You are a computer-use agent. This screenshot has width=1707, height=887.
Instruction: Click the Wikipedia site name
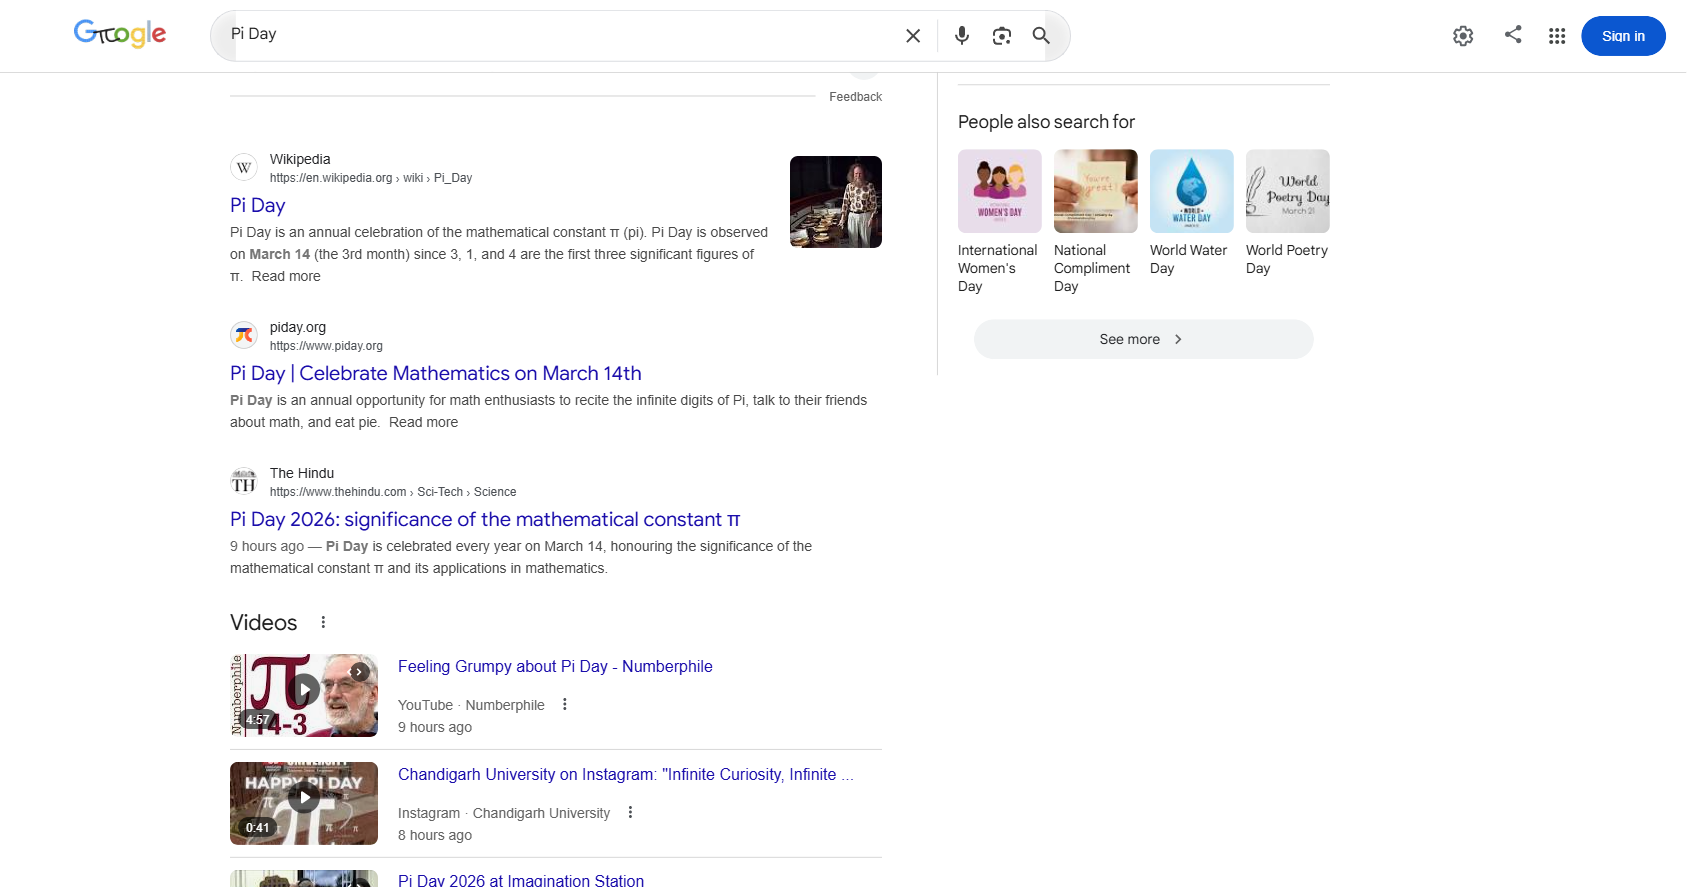click(300, 159)
